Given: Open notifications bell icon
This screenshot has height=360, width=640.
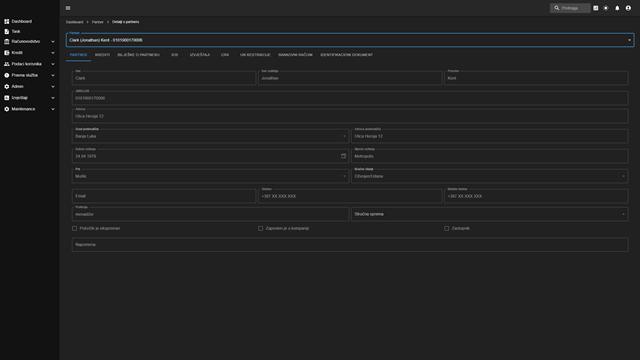Looking at the screenshot, I should (617, 8).
